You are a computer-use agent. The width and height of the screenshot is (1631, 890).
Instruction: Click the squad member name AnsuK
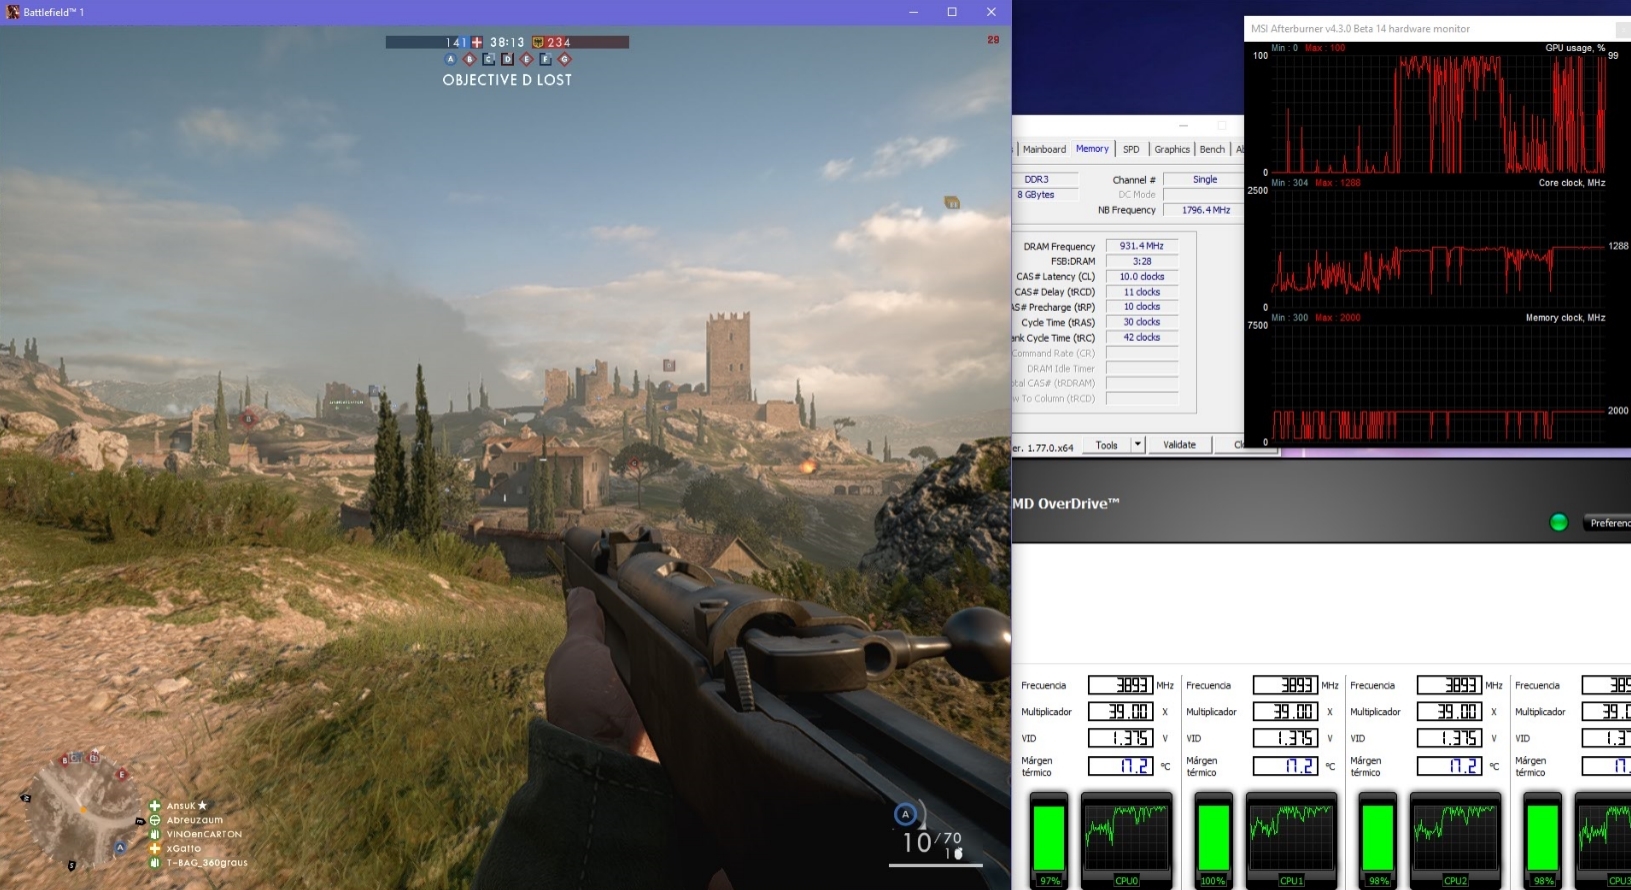(x=181, y=806)
